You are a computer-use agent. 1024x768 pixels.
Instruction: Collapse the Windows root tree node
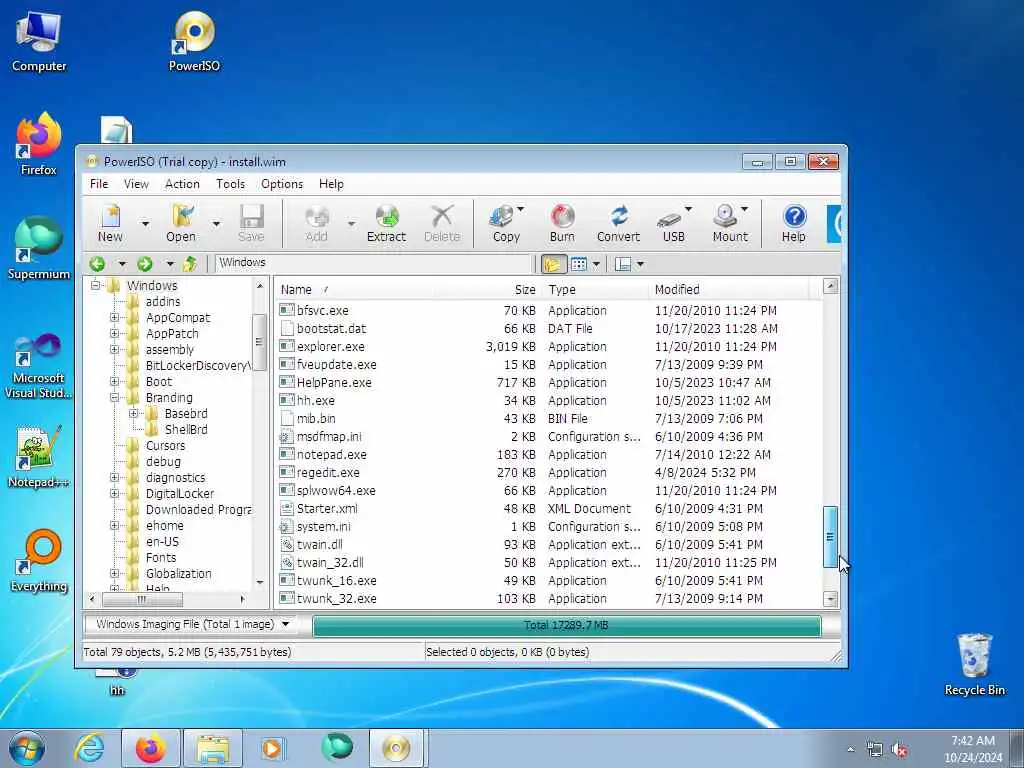point(96,285)
